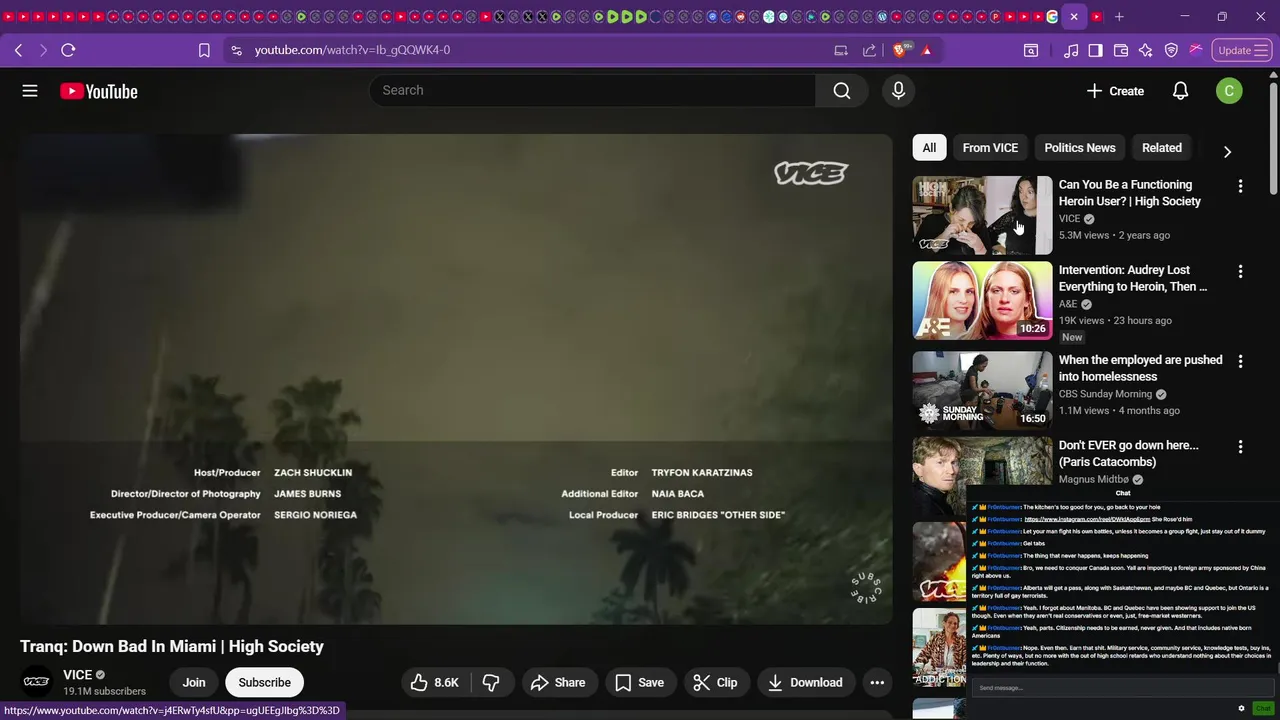Image resolution: width=1280 pixels, height=720 pixels.
Task: Go to YouTube home via logo
Action: (98, 91)
